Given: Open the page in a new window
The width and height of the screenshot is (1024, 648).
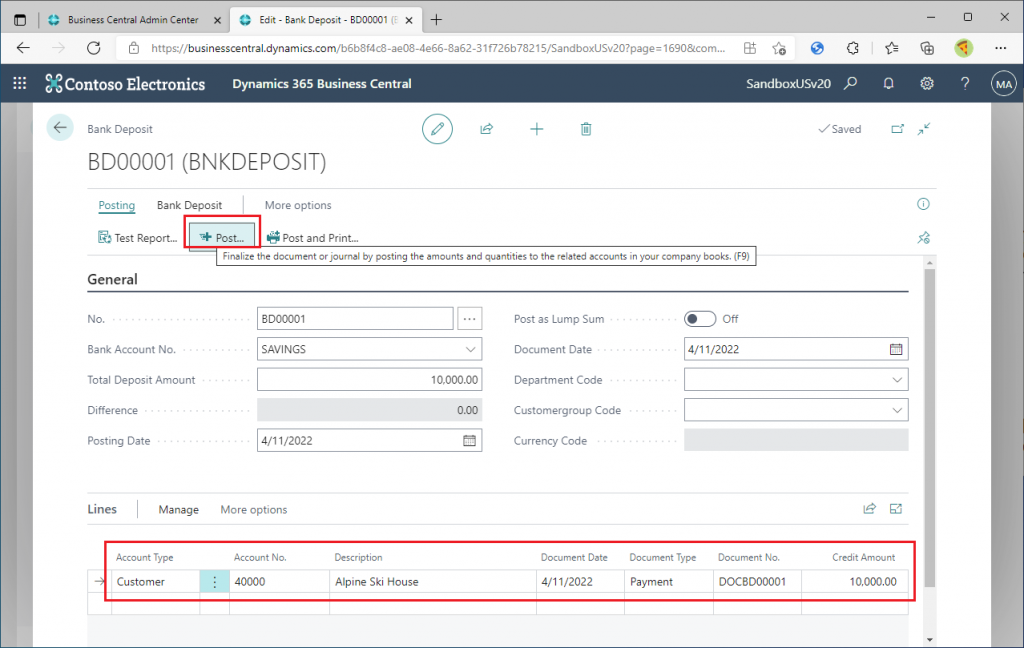Looking at the screenshot, I should pyautogui.click(x=898, y=129).
